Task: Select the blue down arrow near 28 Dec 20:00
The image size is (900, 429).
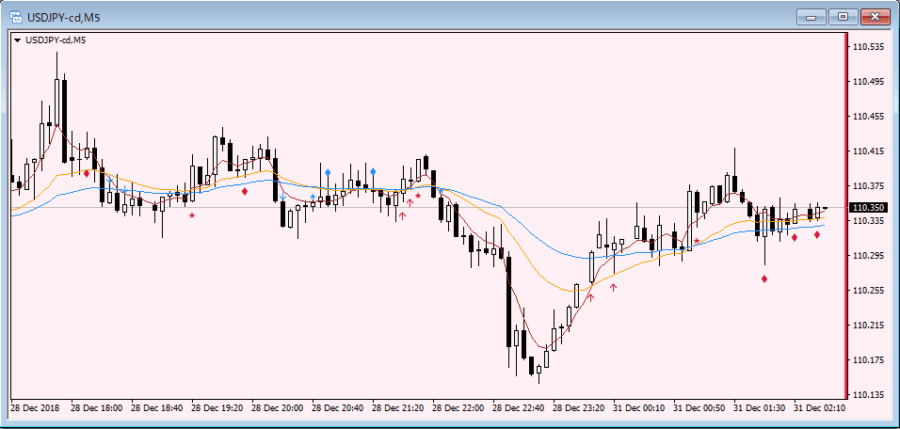Action: [x=283, y=197]
